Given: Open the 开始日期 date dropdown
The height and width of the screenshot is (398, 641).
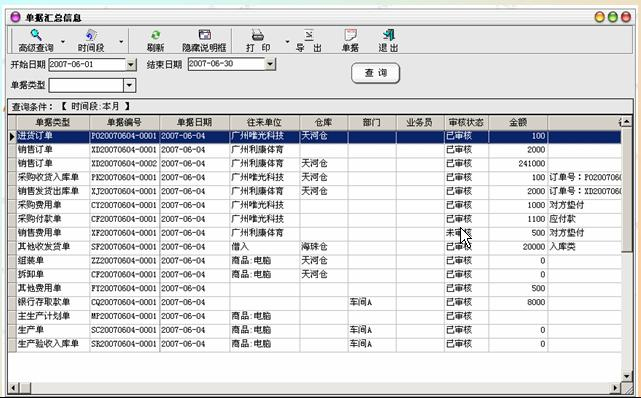Looking at the screenshot, I should (x=131, y=65).
